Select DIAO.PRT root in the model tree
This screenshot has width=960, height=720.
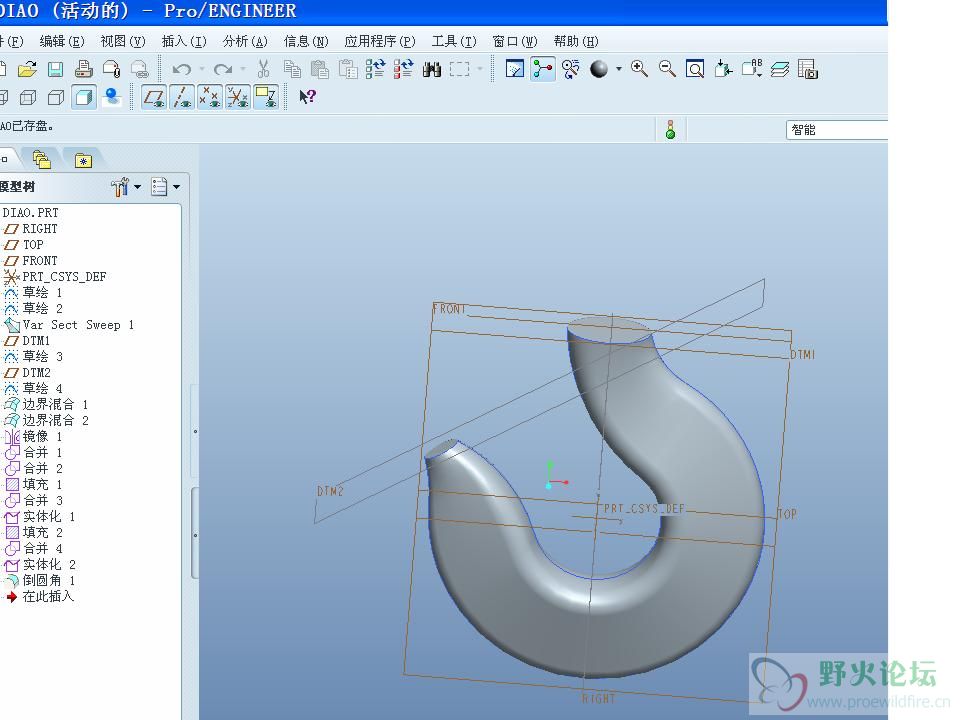click(x=31, y=212)
